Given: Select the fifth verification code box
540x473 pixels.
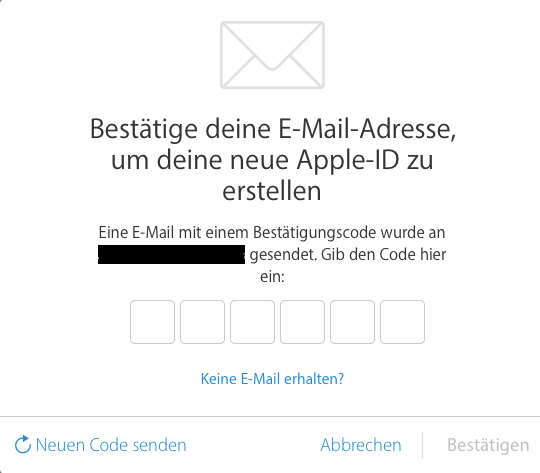Looking at the screenshot, I should [x=352, y=322].
